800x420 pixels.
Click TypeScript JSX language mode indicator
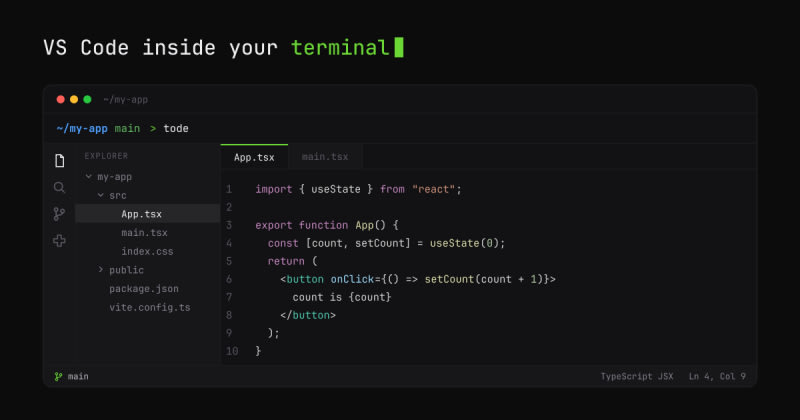[x=637, y=377]
